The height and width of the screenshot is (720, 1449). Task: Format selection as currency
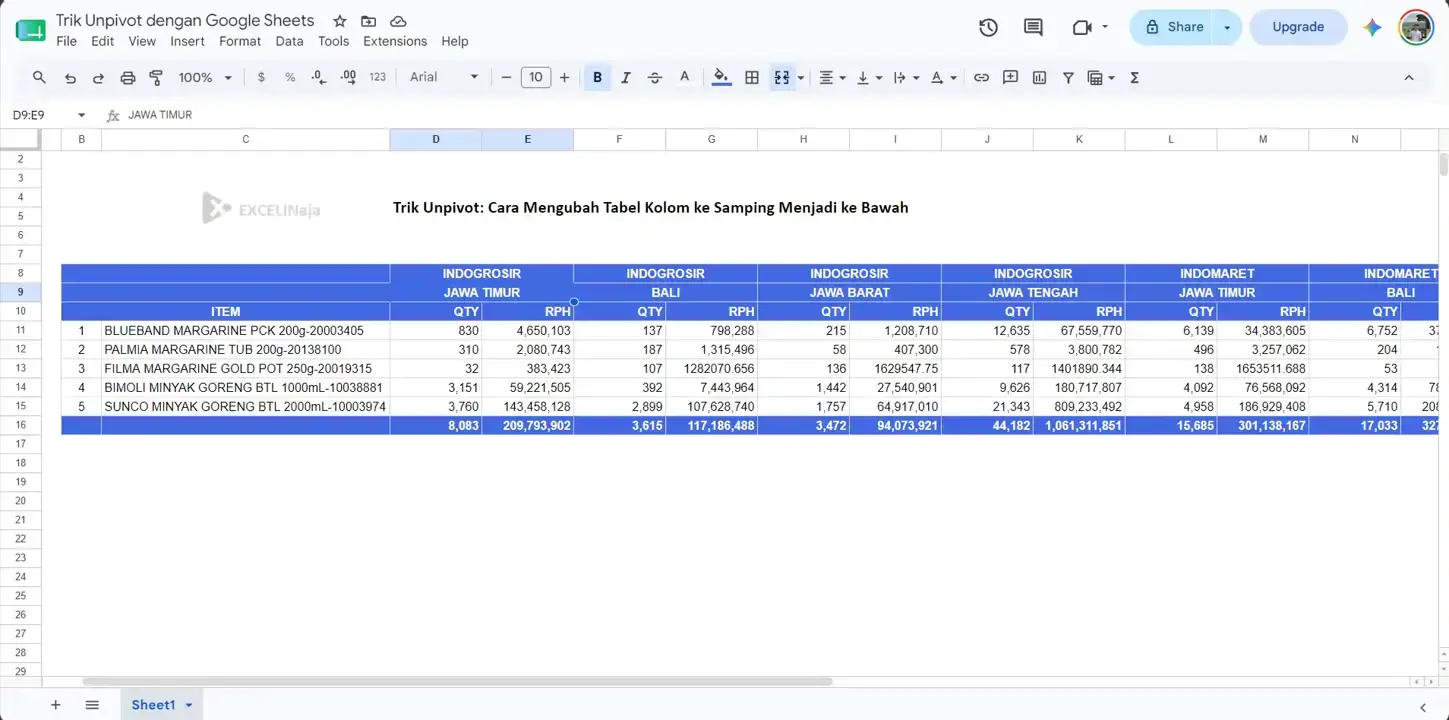[x=261, y=77]
